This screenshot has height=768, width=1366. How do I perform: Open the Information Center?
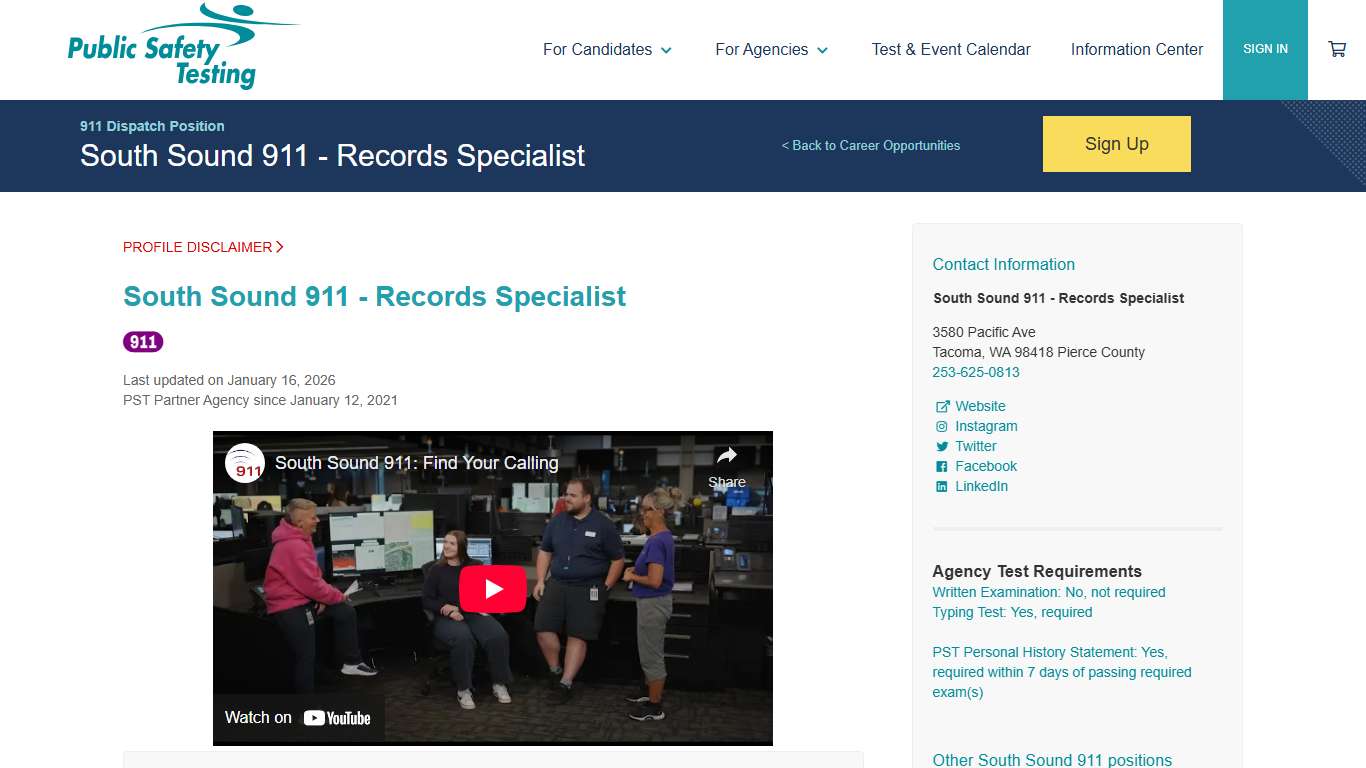point(1137,49)
